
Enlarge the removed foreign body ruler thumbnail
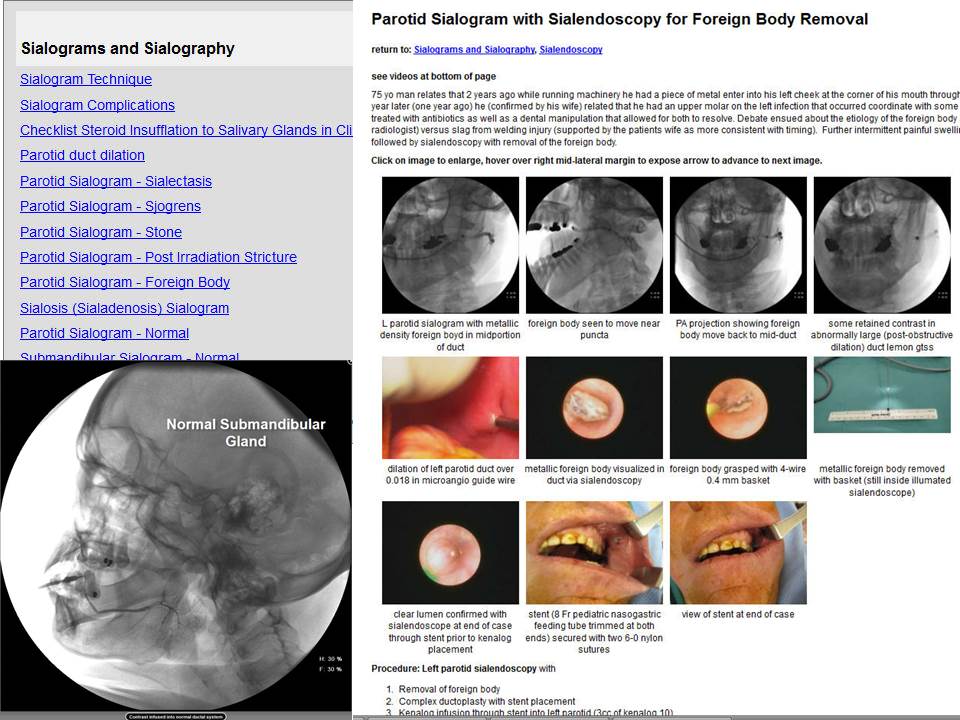coord(882,395)
